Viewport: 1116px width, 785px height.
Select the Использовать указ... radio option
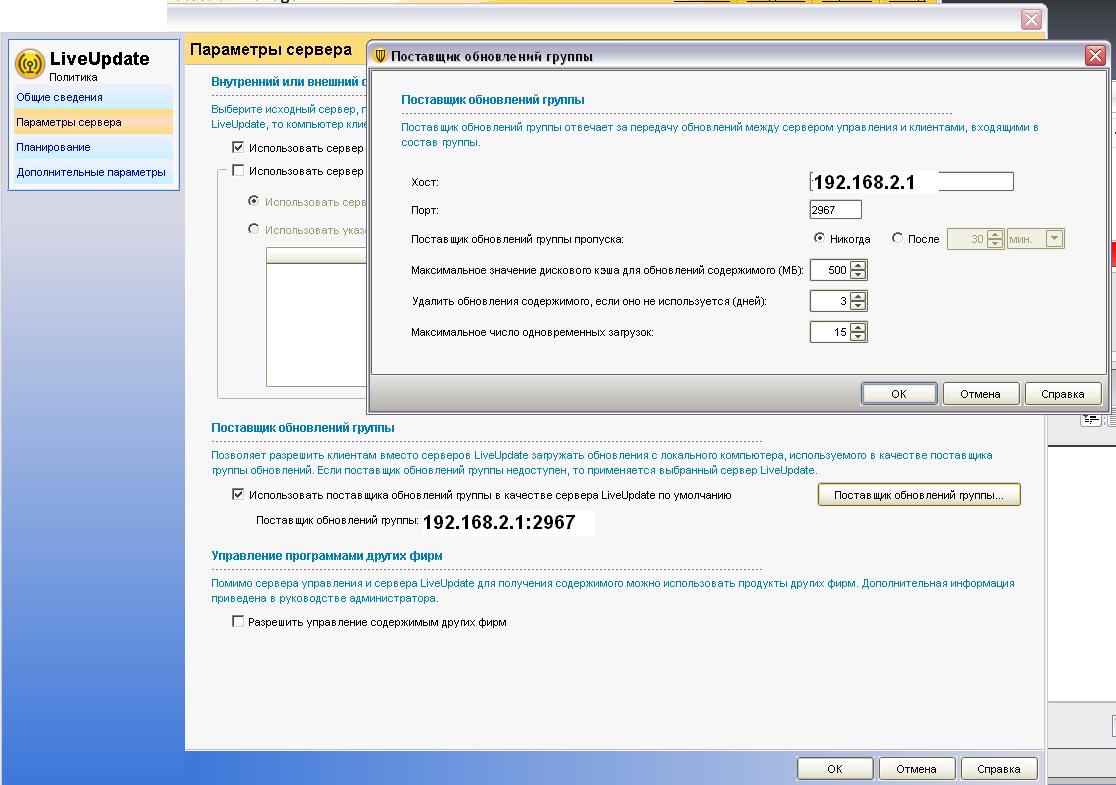253,228
